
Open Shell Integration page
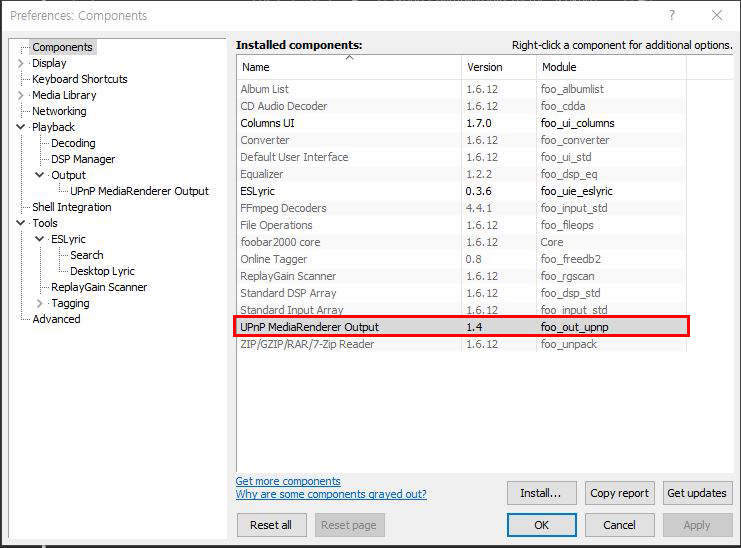pos(72,207)
